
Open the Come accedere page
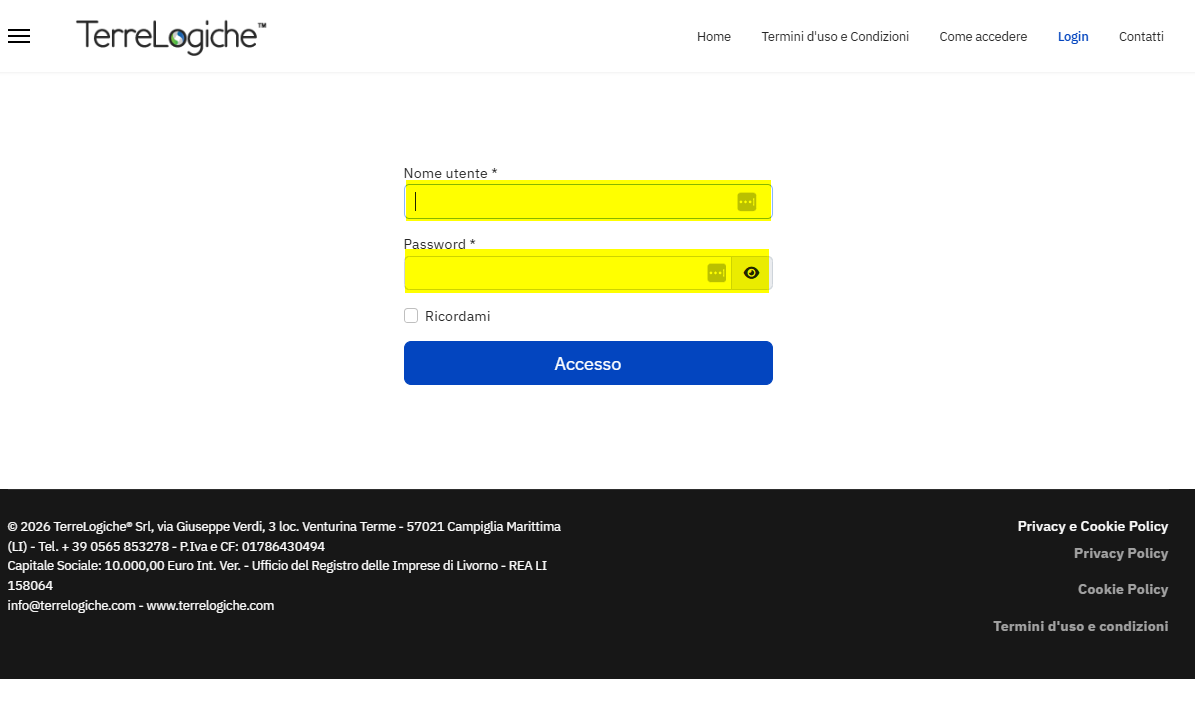983,37
